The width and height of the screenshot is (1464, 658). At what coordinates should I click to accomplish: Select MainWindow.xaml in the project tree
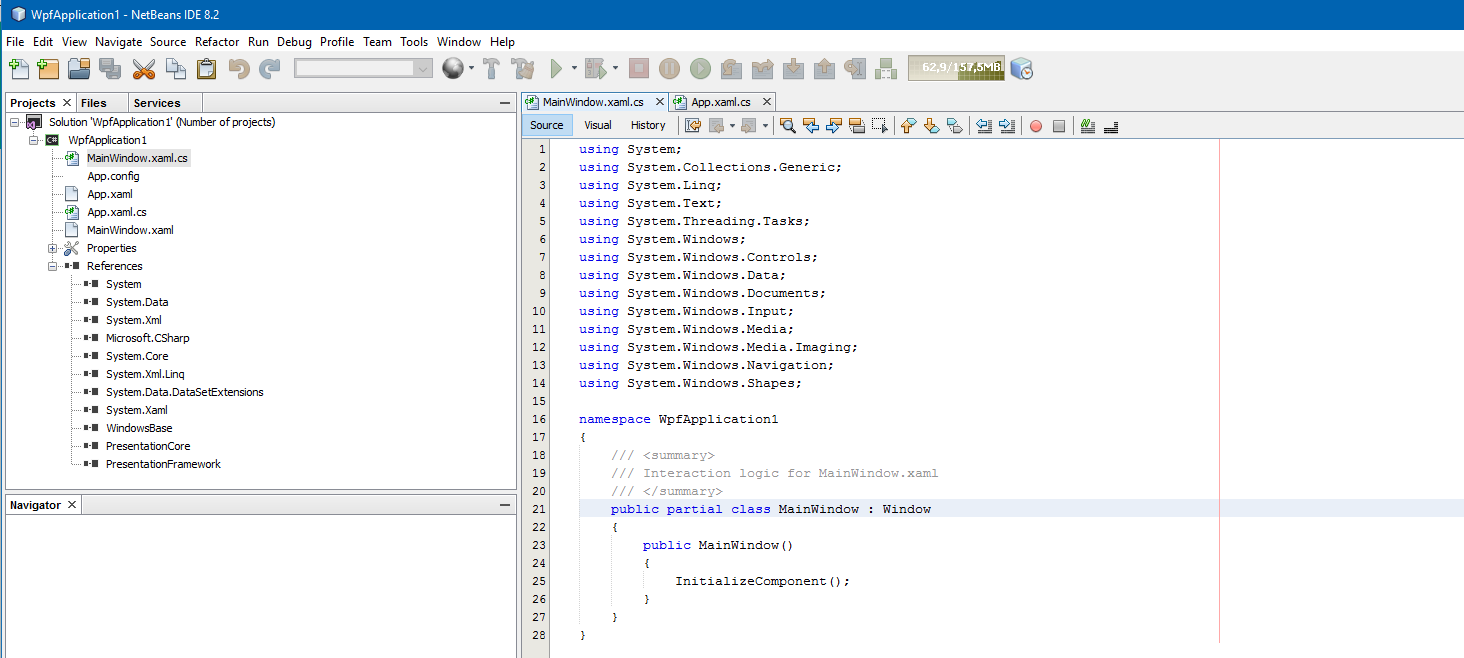pyautogui.click(x=130, y=230)
